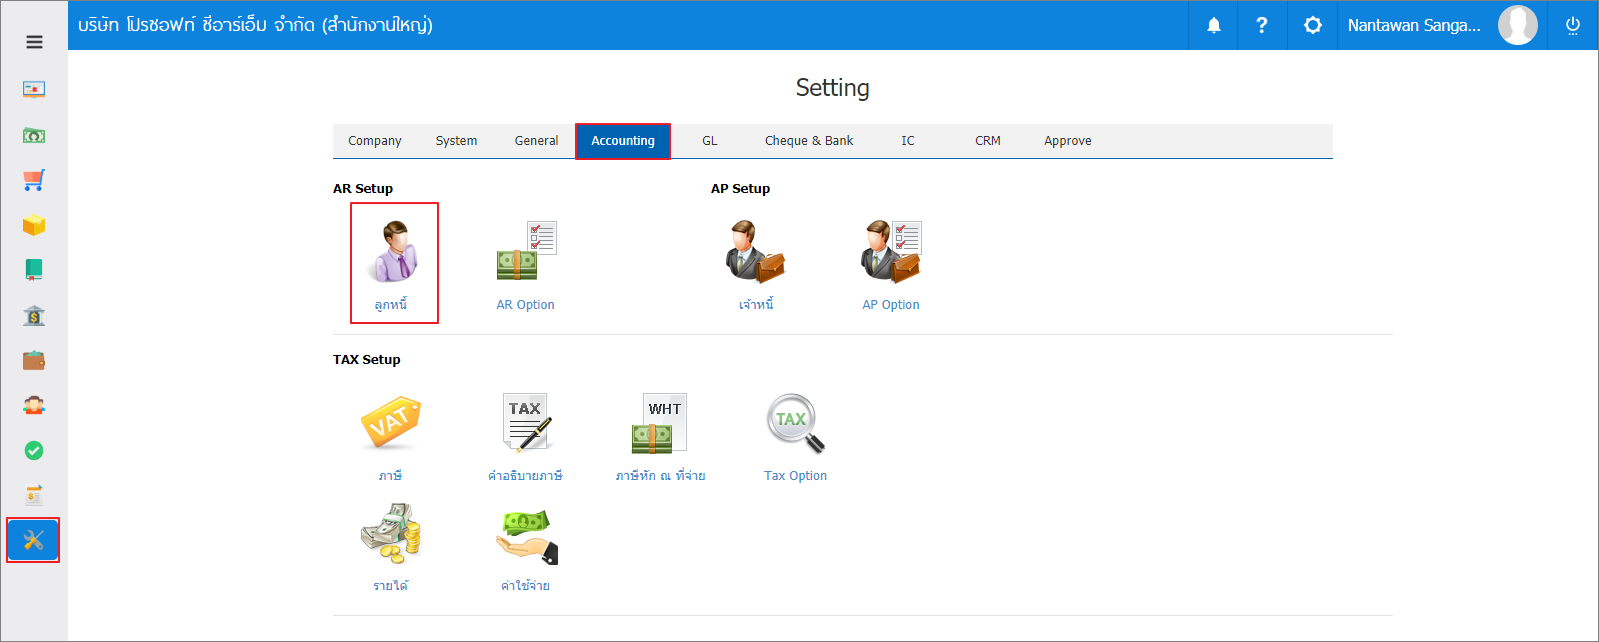This screenshot has height=642, width=1599.
Task: Switch to the Approve tab
Action: tap(1068, 141)
